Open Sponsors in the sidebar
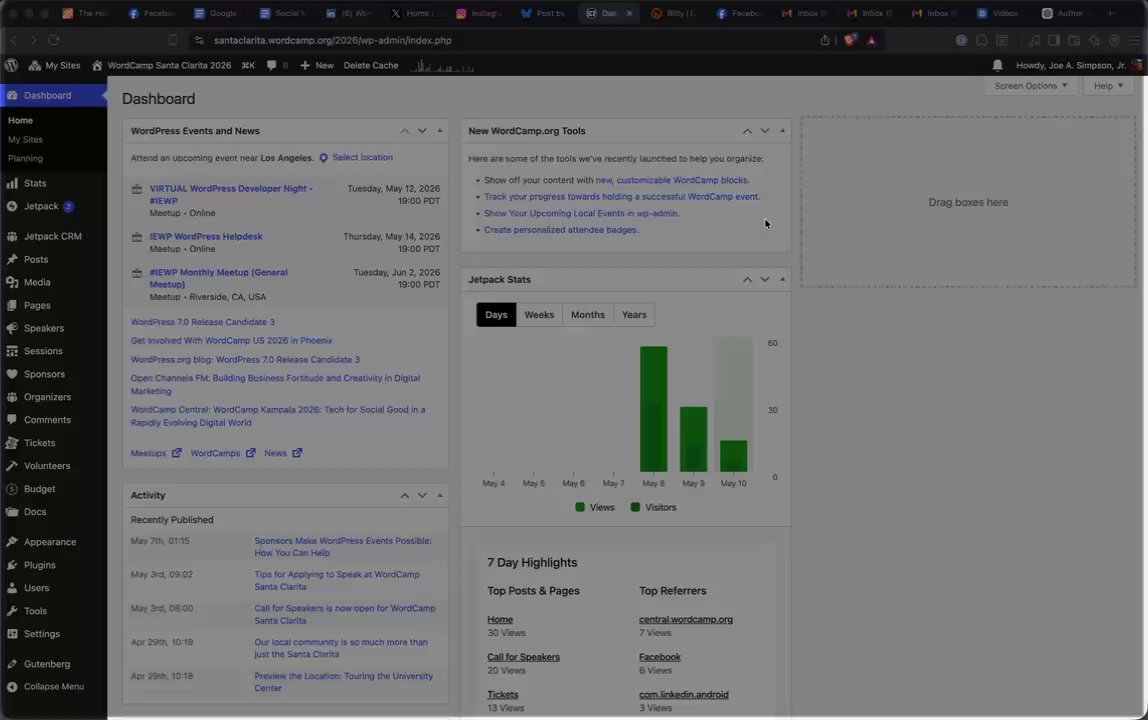This screenshot has width=1148, height=720. click(x=44, y=374)
